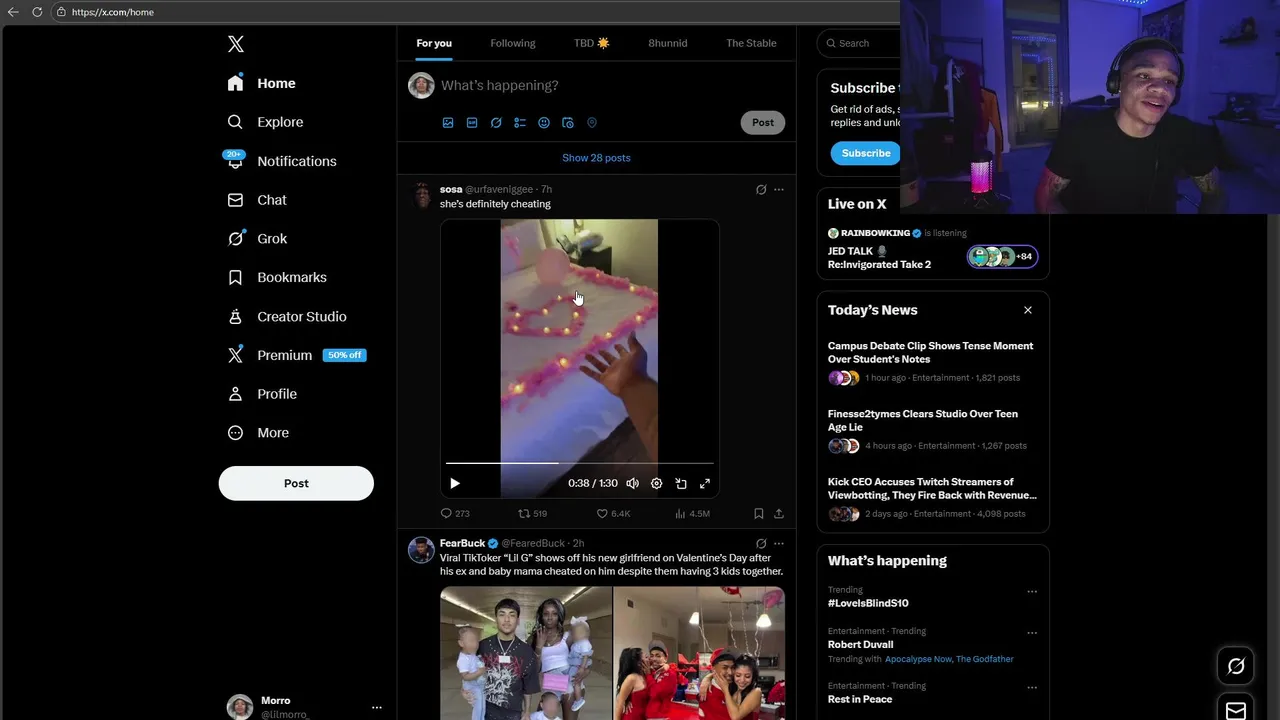The image size is (1280, 720).
Task: Open options for Rest in Peace trend
Action: (1032, 688)
